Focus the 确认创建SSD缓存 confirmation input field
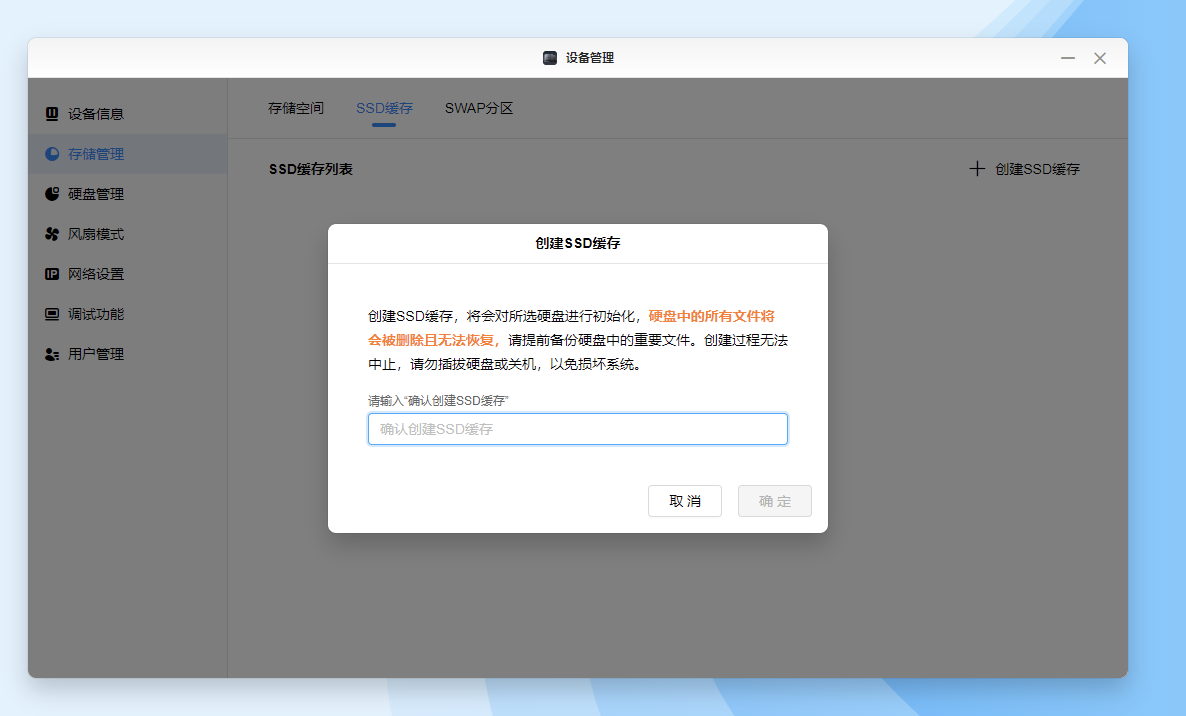The width and height of the screenshot is (1186, 716). [578, 429]
